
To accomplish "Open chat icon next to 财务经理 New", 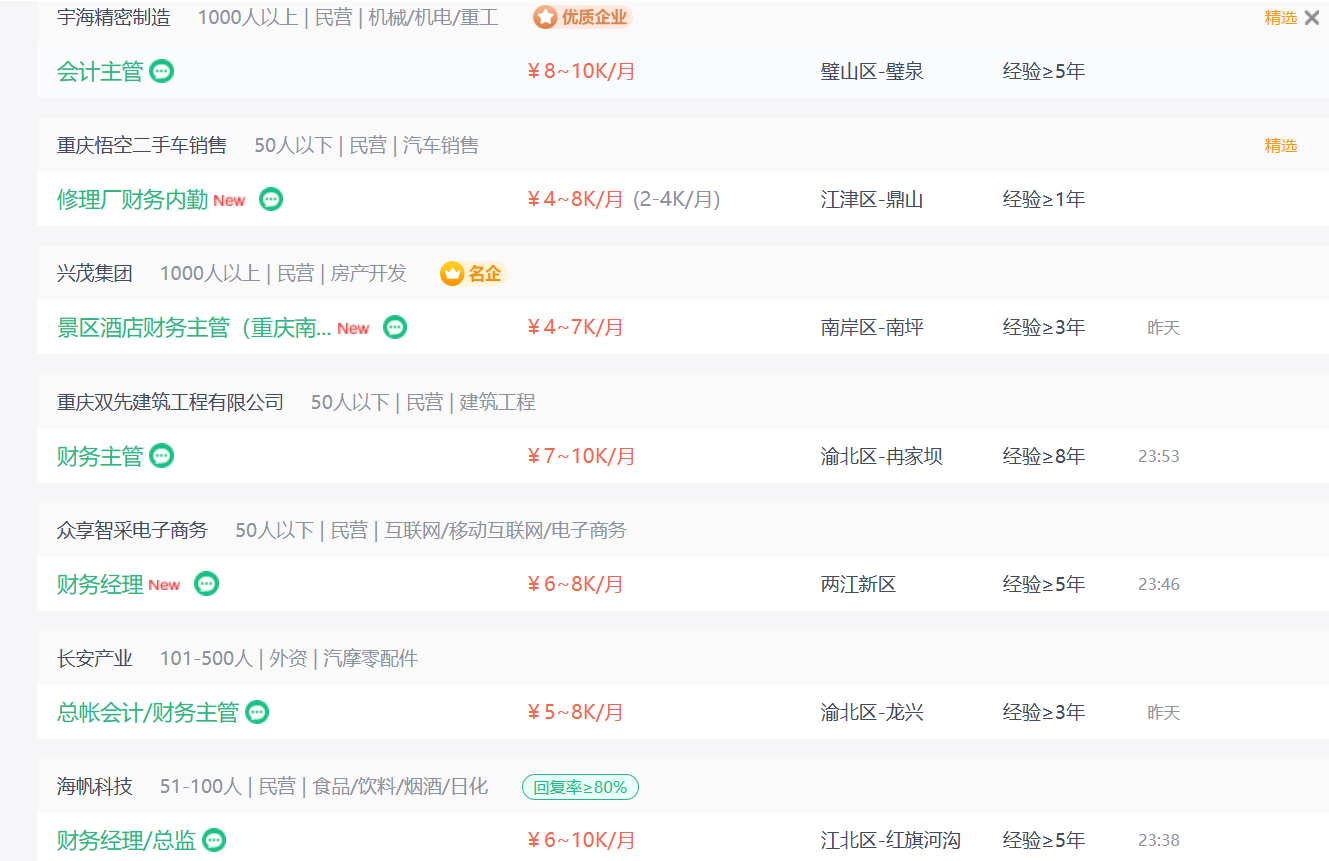I will pyautogui.click(x=206, y=584).
